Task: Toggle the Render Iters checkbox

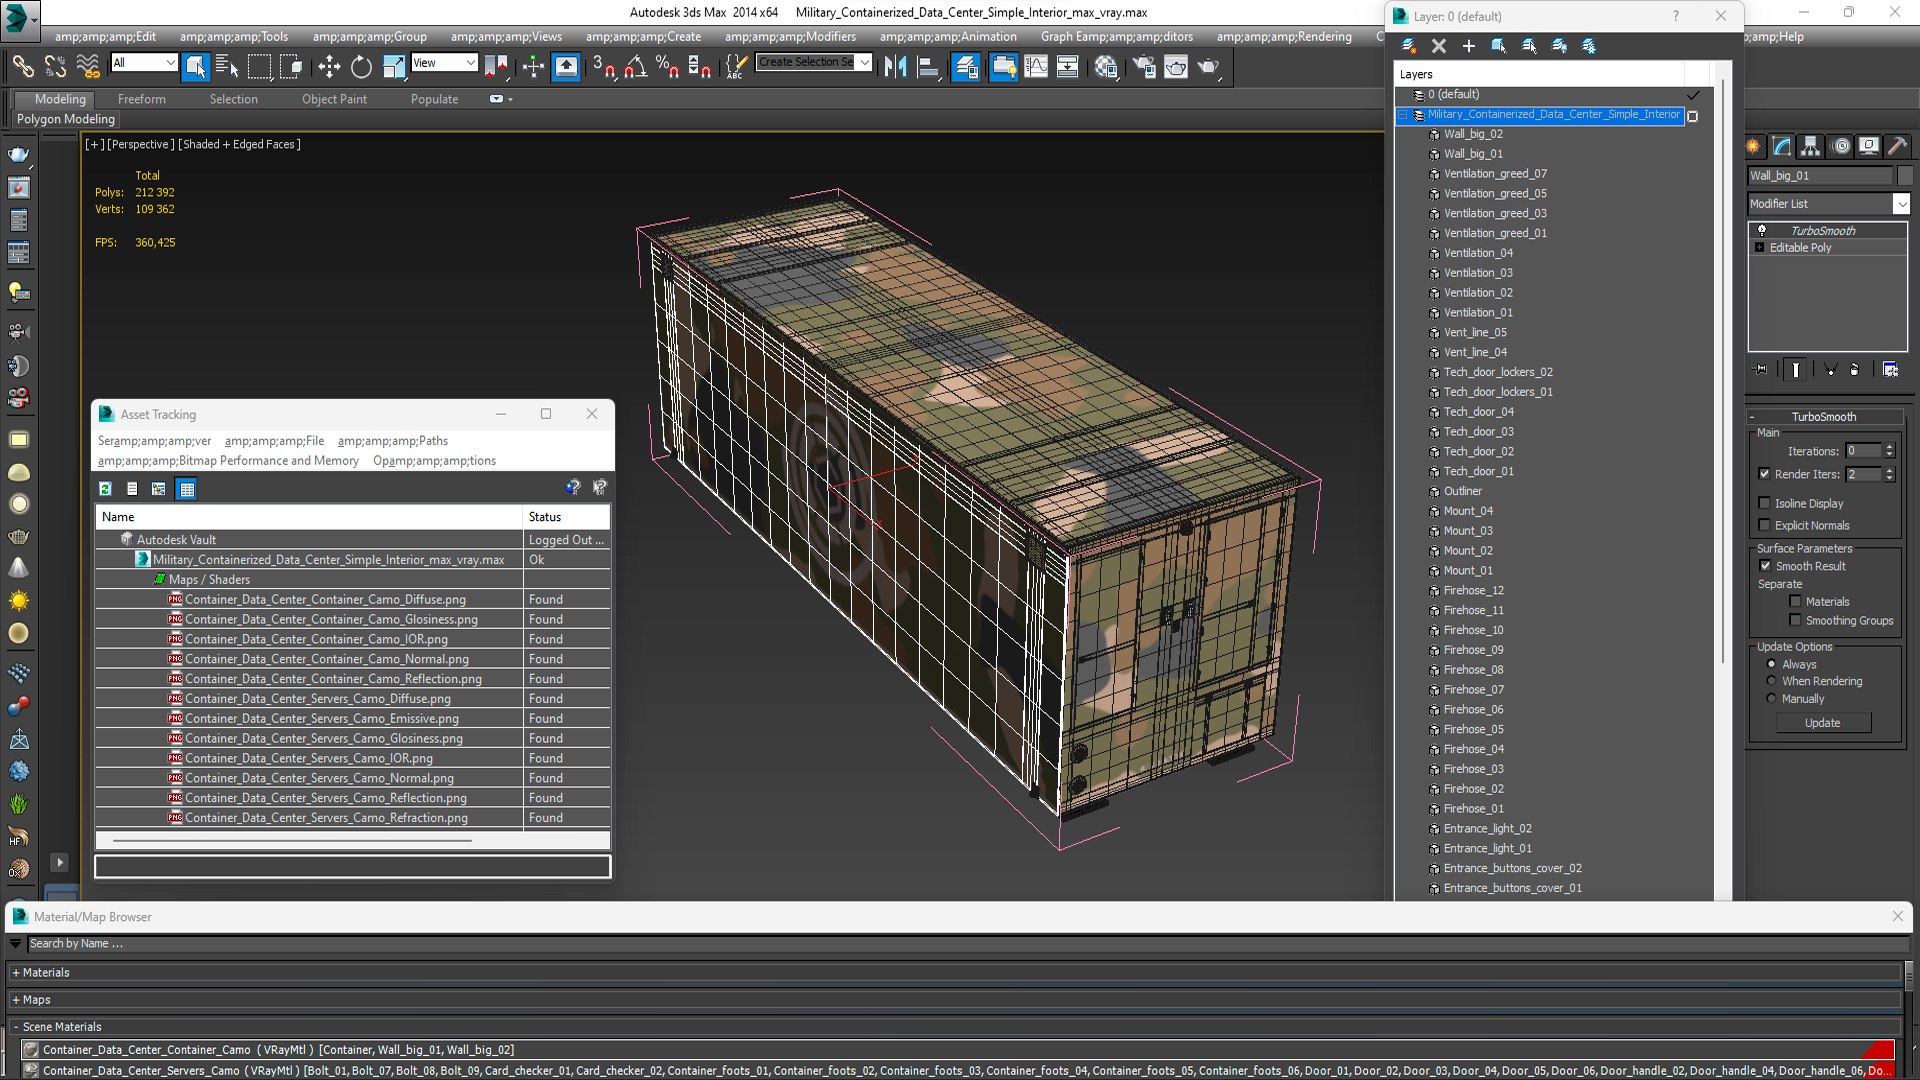Action: 1764,474
